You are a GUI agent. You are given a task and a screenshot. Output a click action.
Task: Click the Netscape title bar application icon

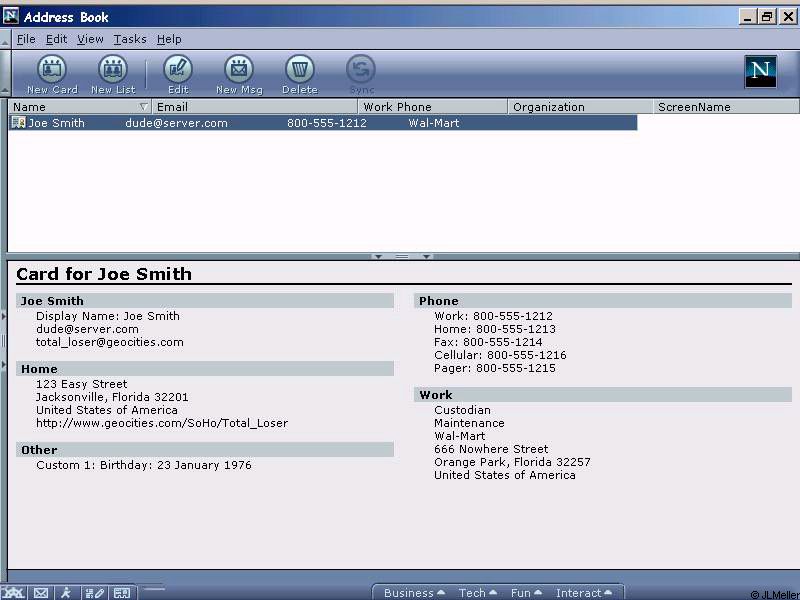pos(11,16)
